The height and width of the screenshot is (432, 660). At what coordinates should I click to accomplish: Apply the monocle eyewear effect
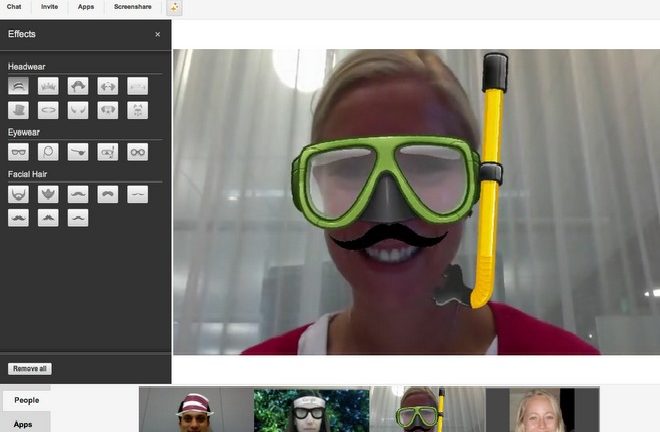pyautogui.click(x=48, y=152)
